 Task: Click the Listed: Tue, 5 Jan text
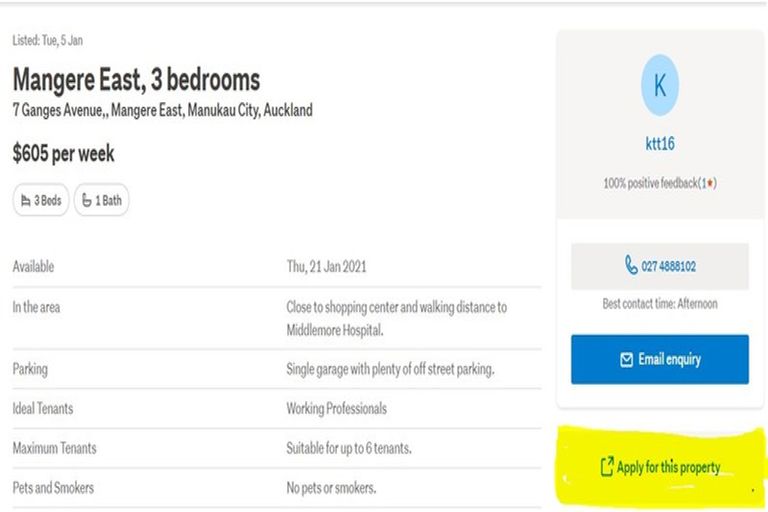[47, 41]
